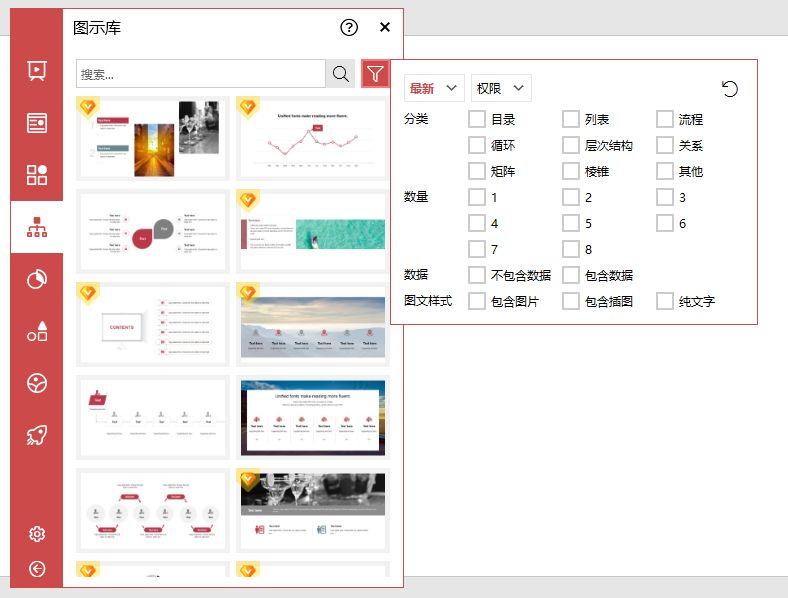This screenshot has width=788, height=598.
Task: Select the blue sky bordered six-icon template
Action: (313, 418)
